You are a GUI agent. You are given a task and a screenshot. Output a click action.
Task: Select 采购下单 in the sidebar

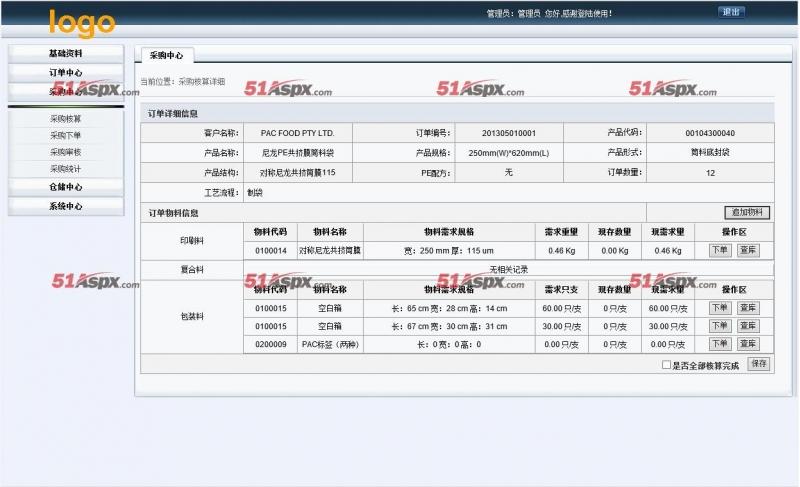tap(66, 135)
